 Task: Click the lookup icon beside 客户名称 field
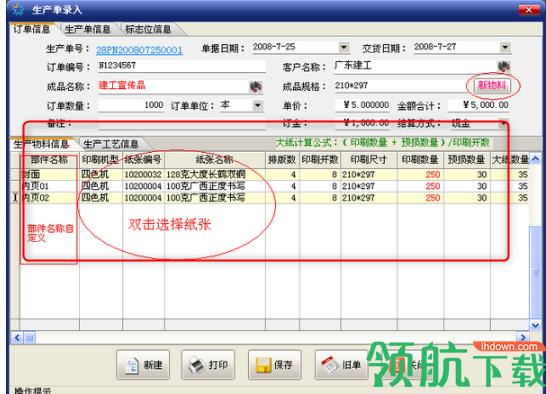[504, 66]
